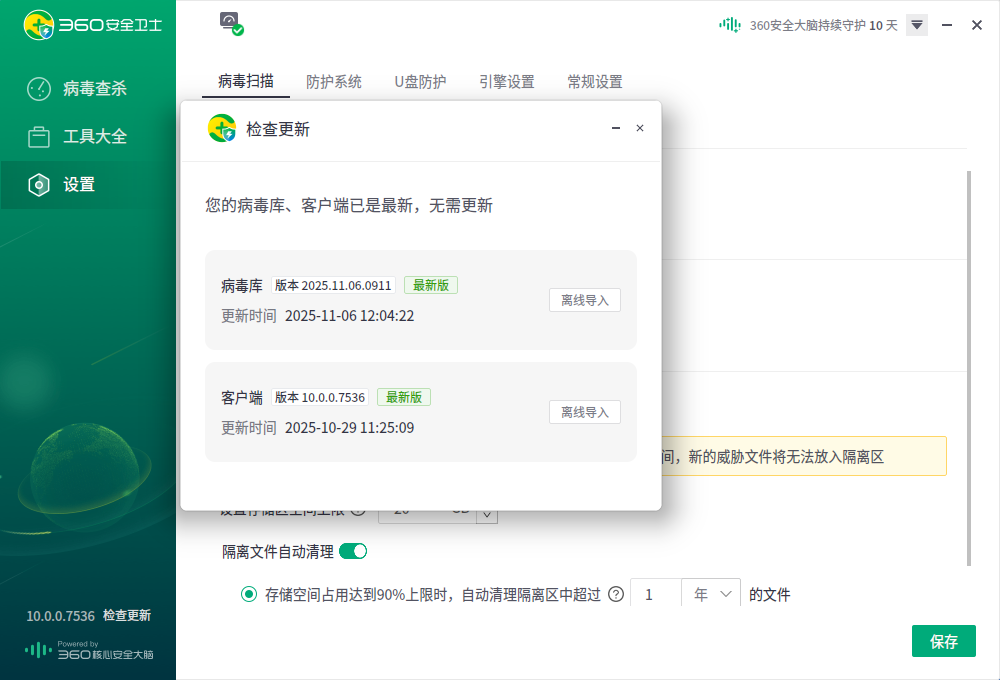The height and width of the screenshot is (680, 1000).
Task: Switch to the 病毒扫描 tab
Action: coord(246,81)
